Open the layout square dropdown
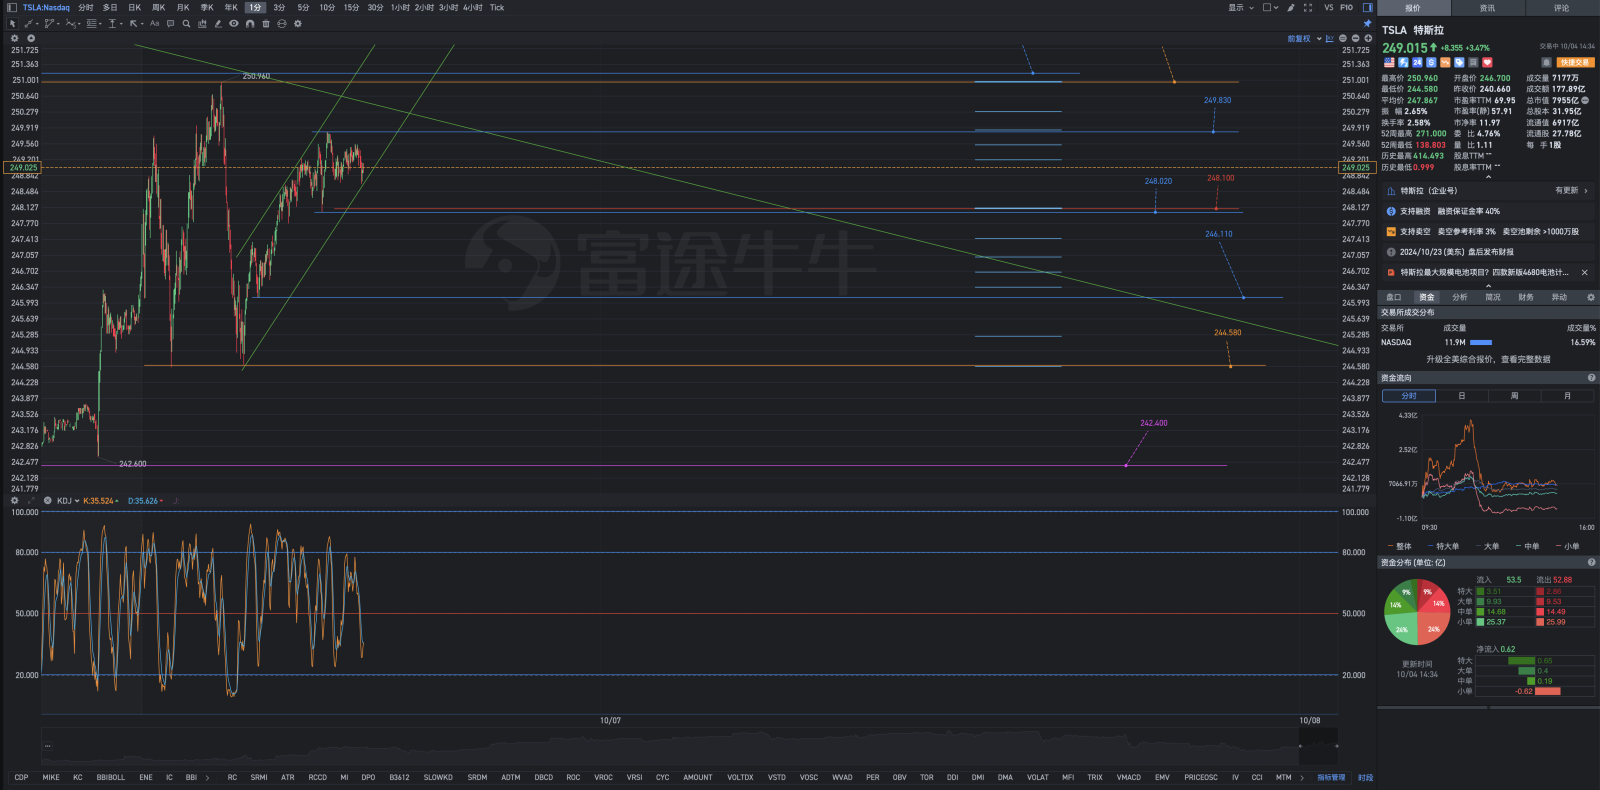This screenshot has width=1600, height=790. pyautogui.click(x=1270, y=8)
